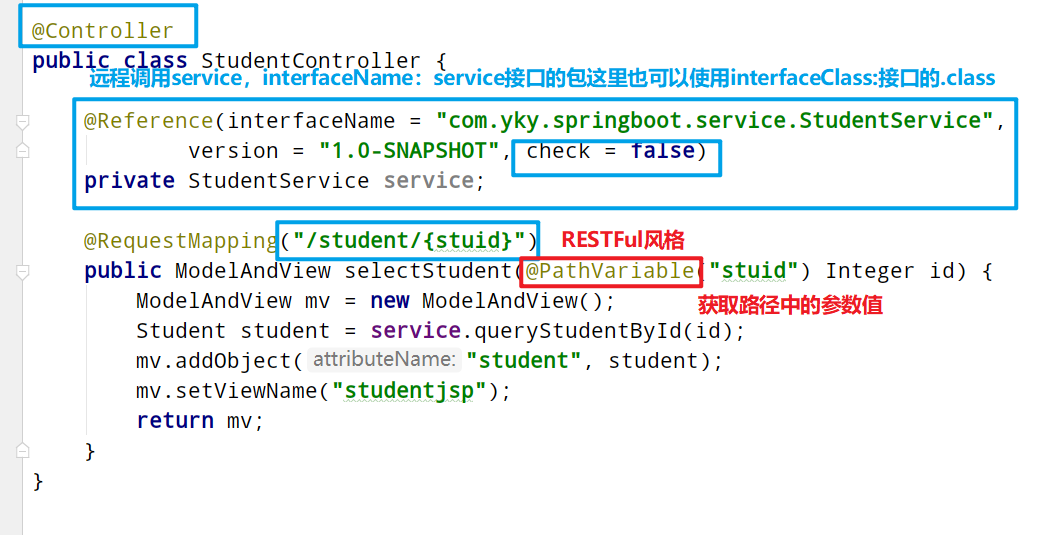Click the "1.0-SNAPSHOT" version string
The width and height of the screenshot is (1043, 535).
coord(409,151)
